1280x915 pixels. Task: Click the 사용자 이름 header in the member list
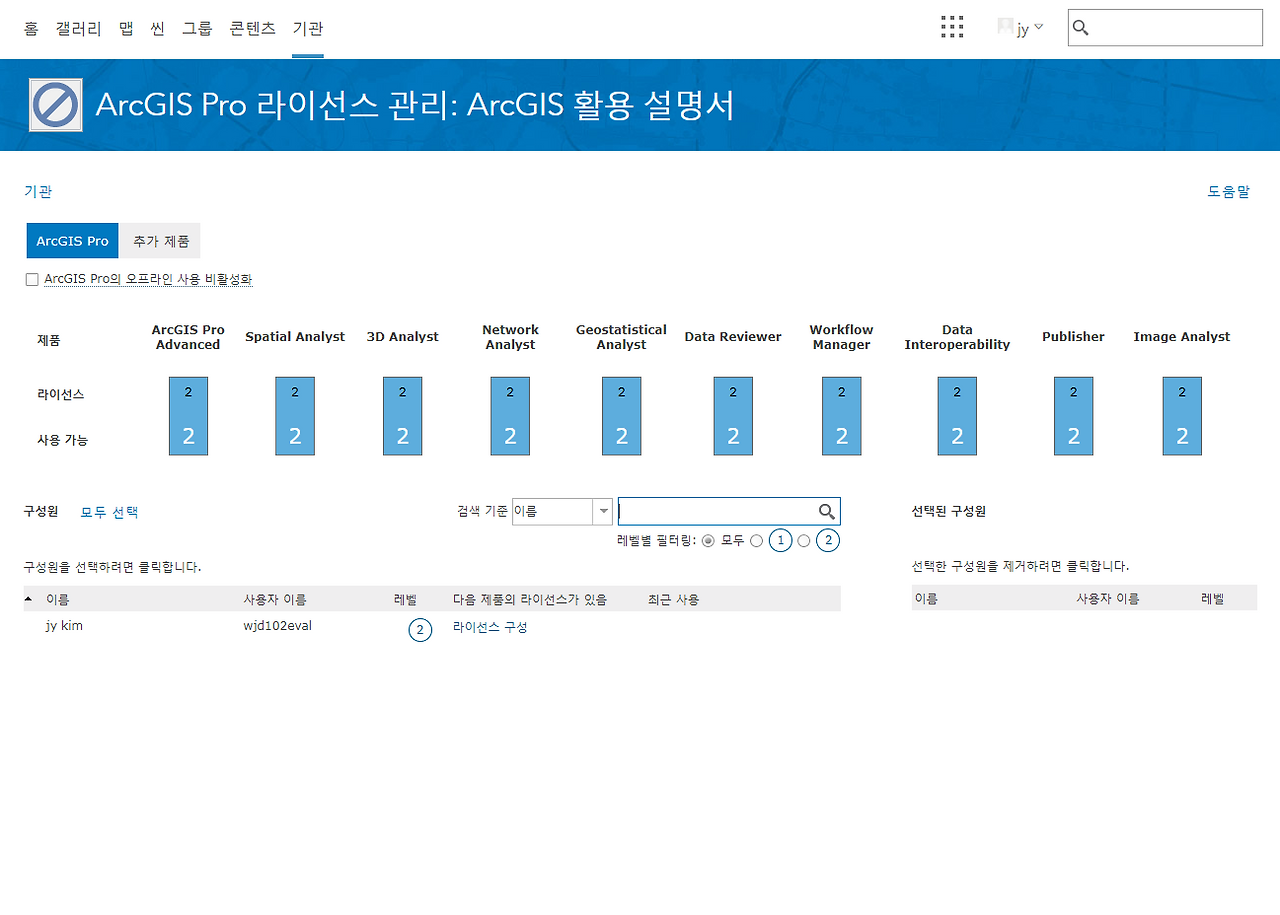(x=275, y=600)
